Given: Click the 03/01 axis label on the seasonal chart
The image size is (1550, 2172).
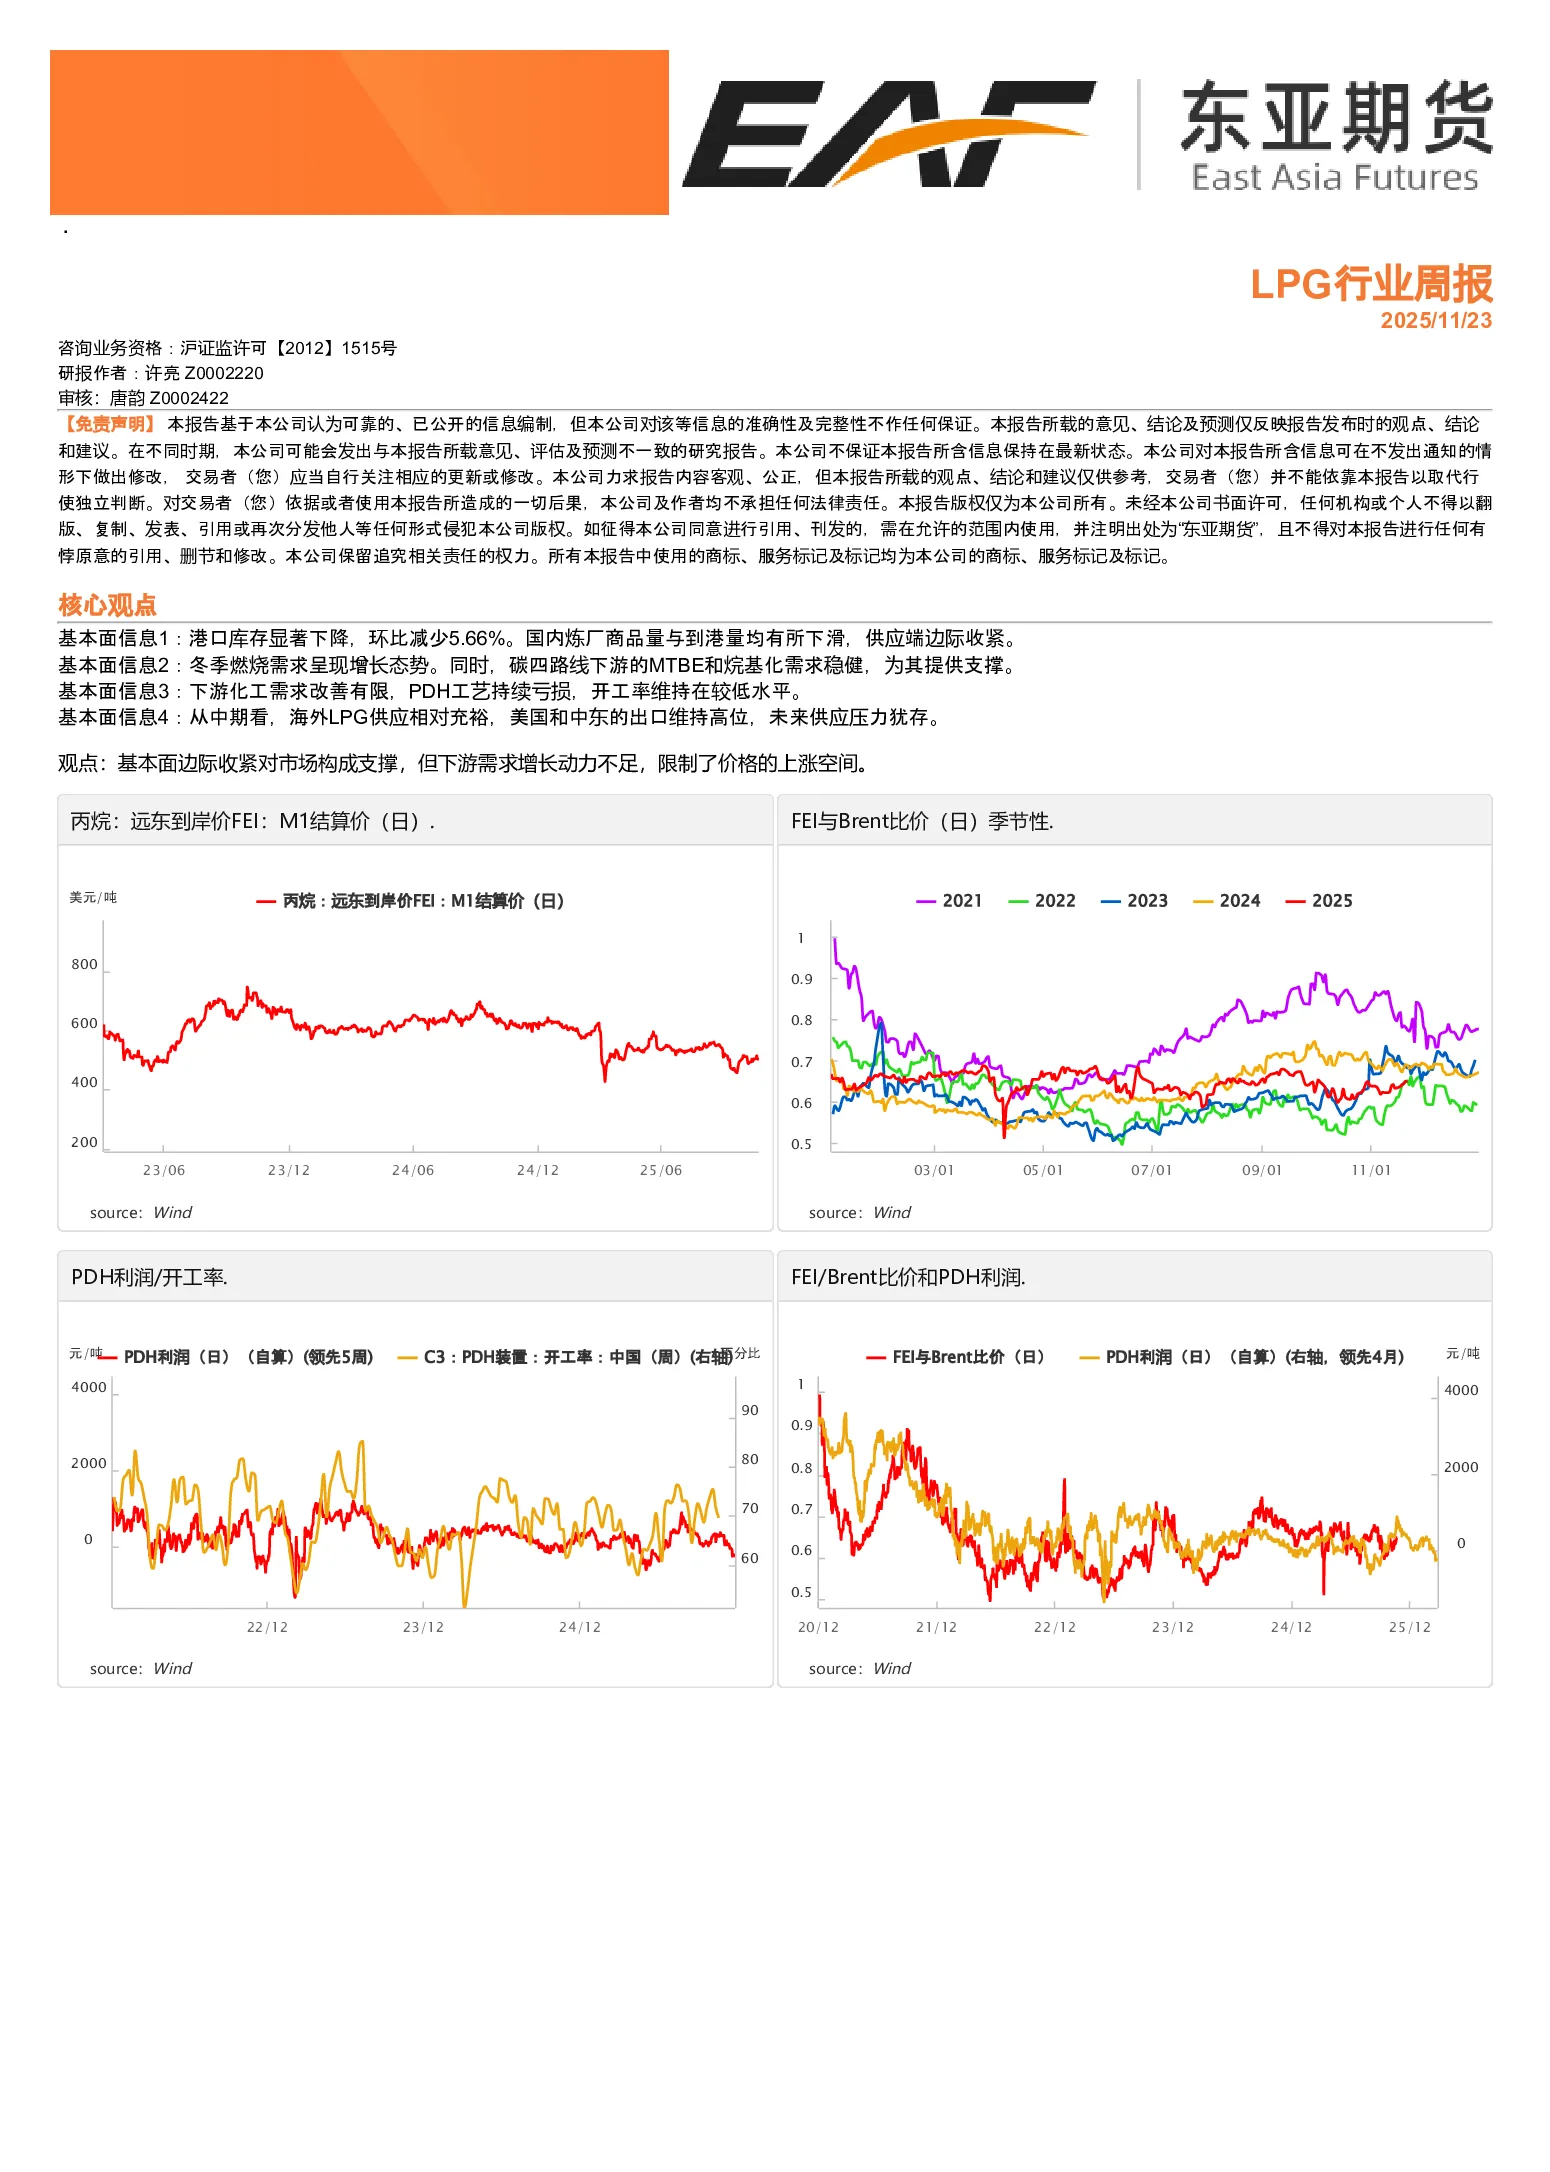Looking at the screenshot, I should tap(934, 1170).
